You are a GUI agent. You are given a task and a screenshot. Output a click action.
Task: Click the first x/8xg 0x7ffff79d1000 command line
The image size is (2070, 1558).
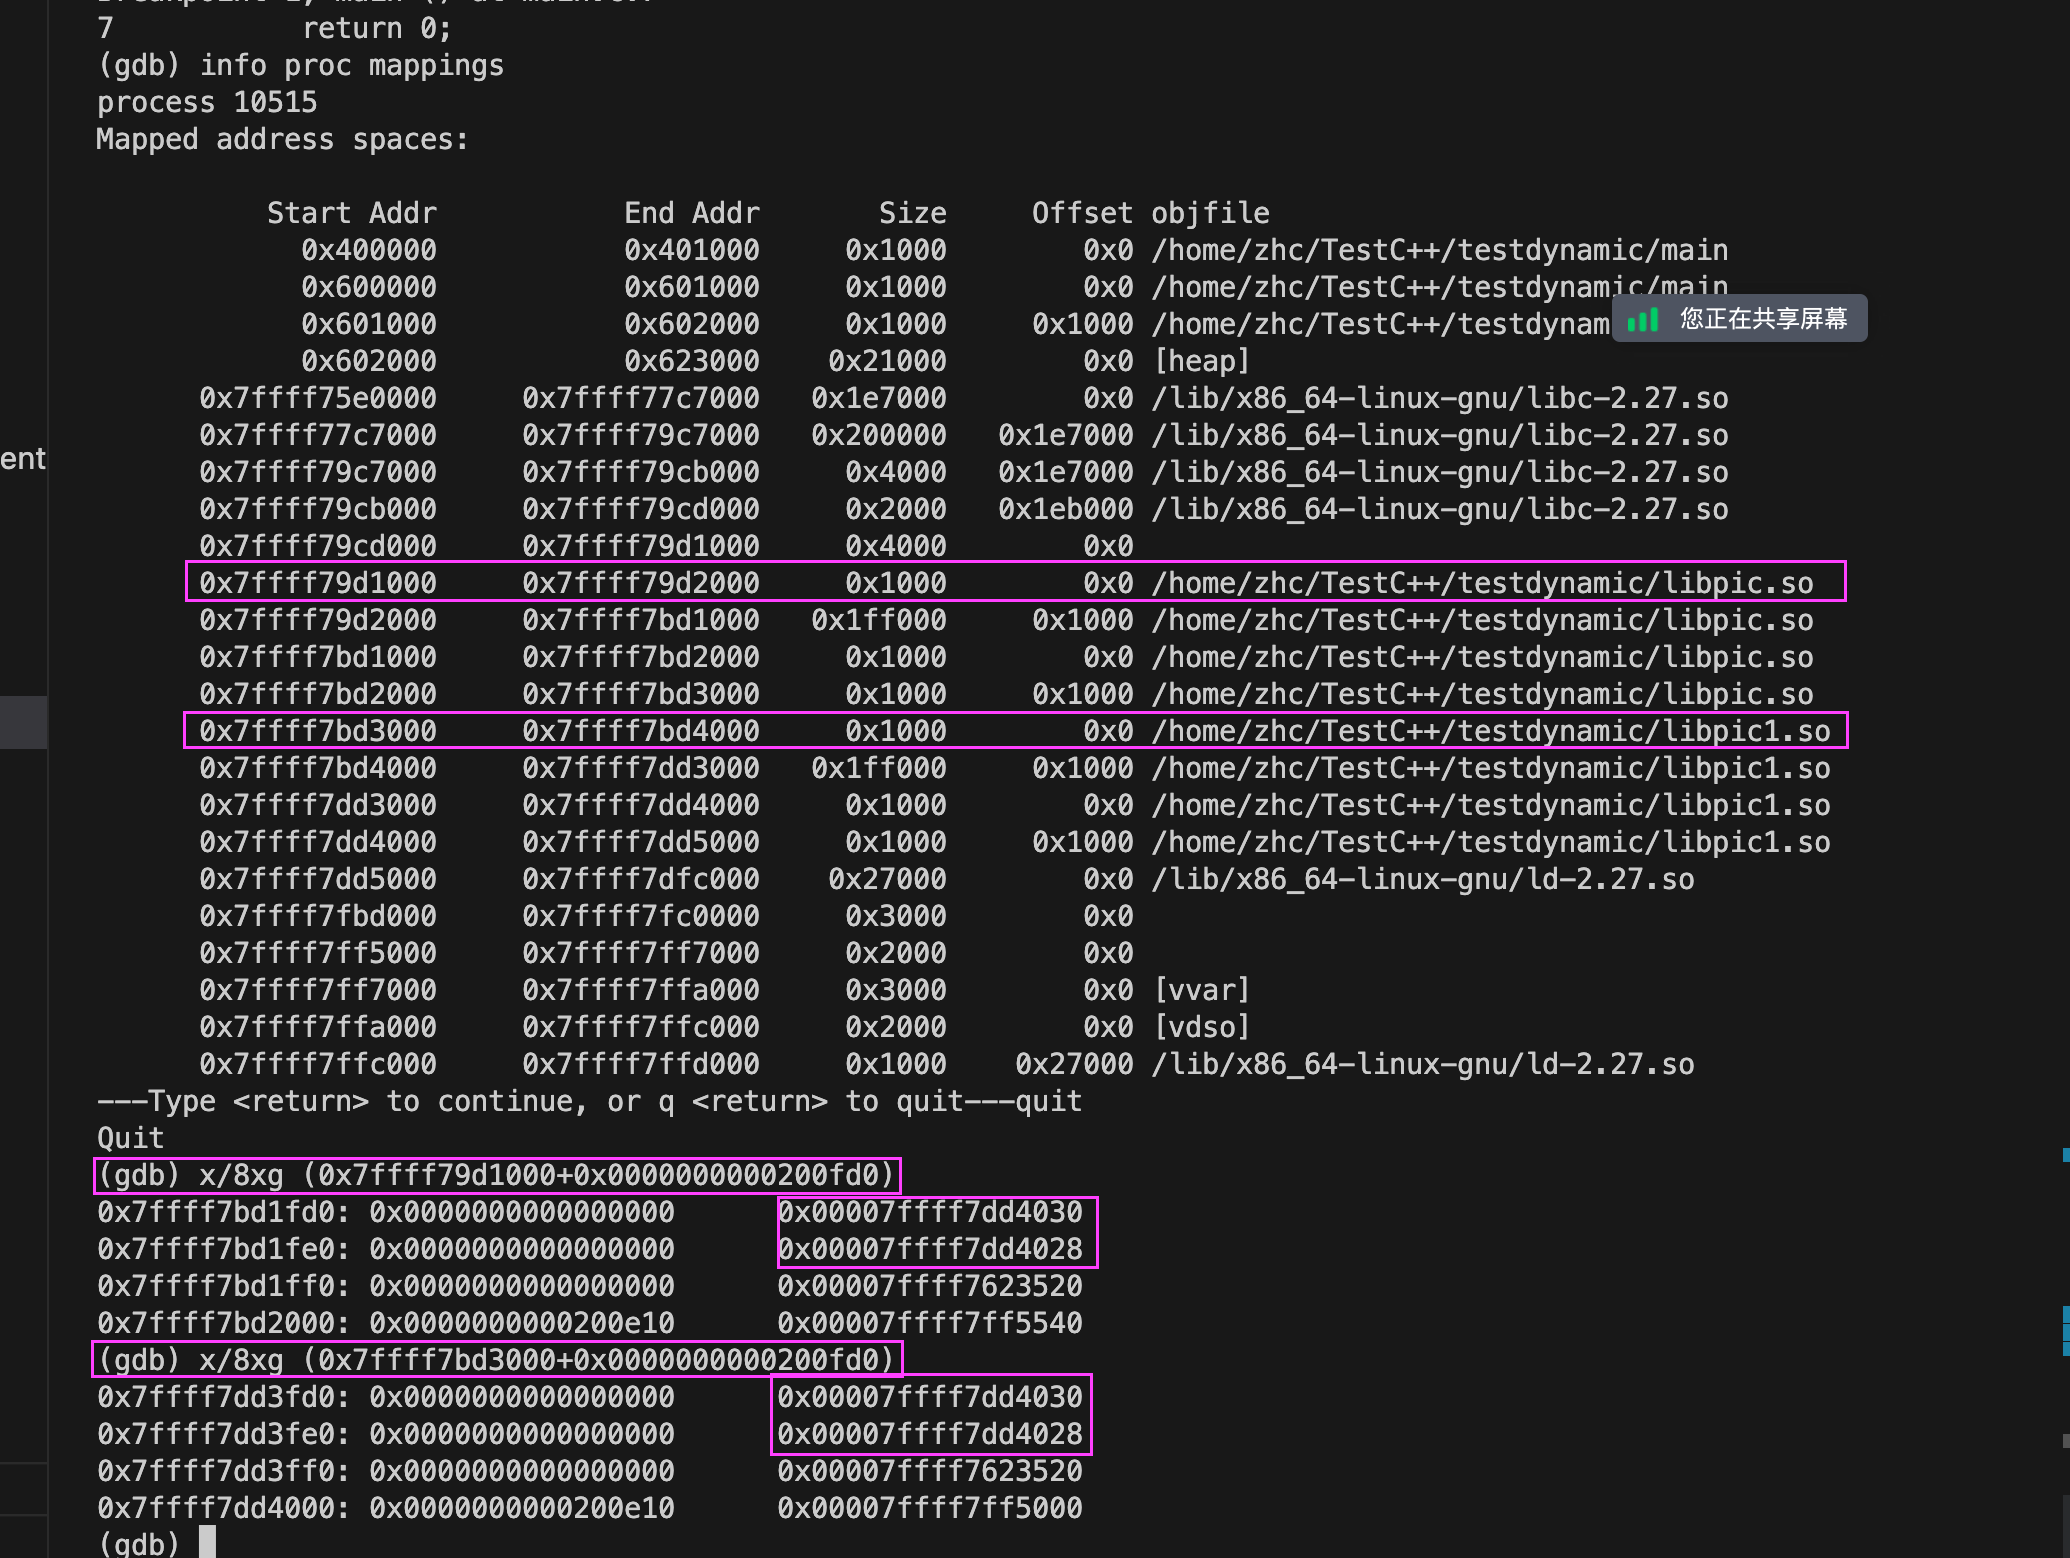point(497,1175)
